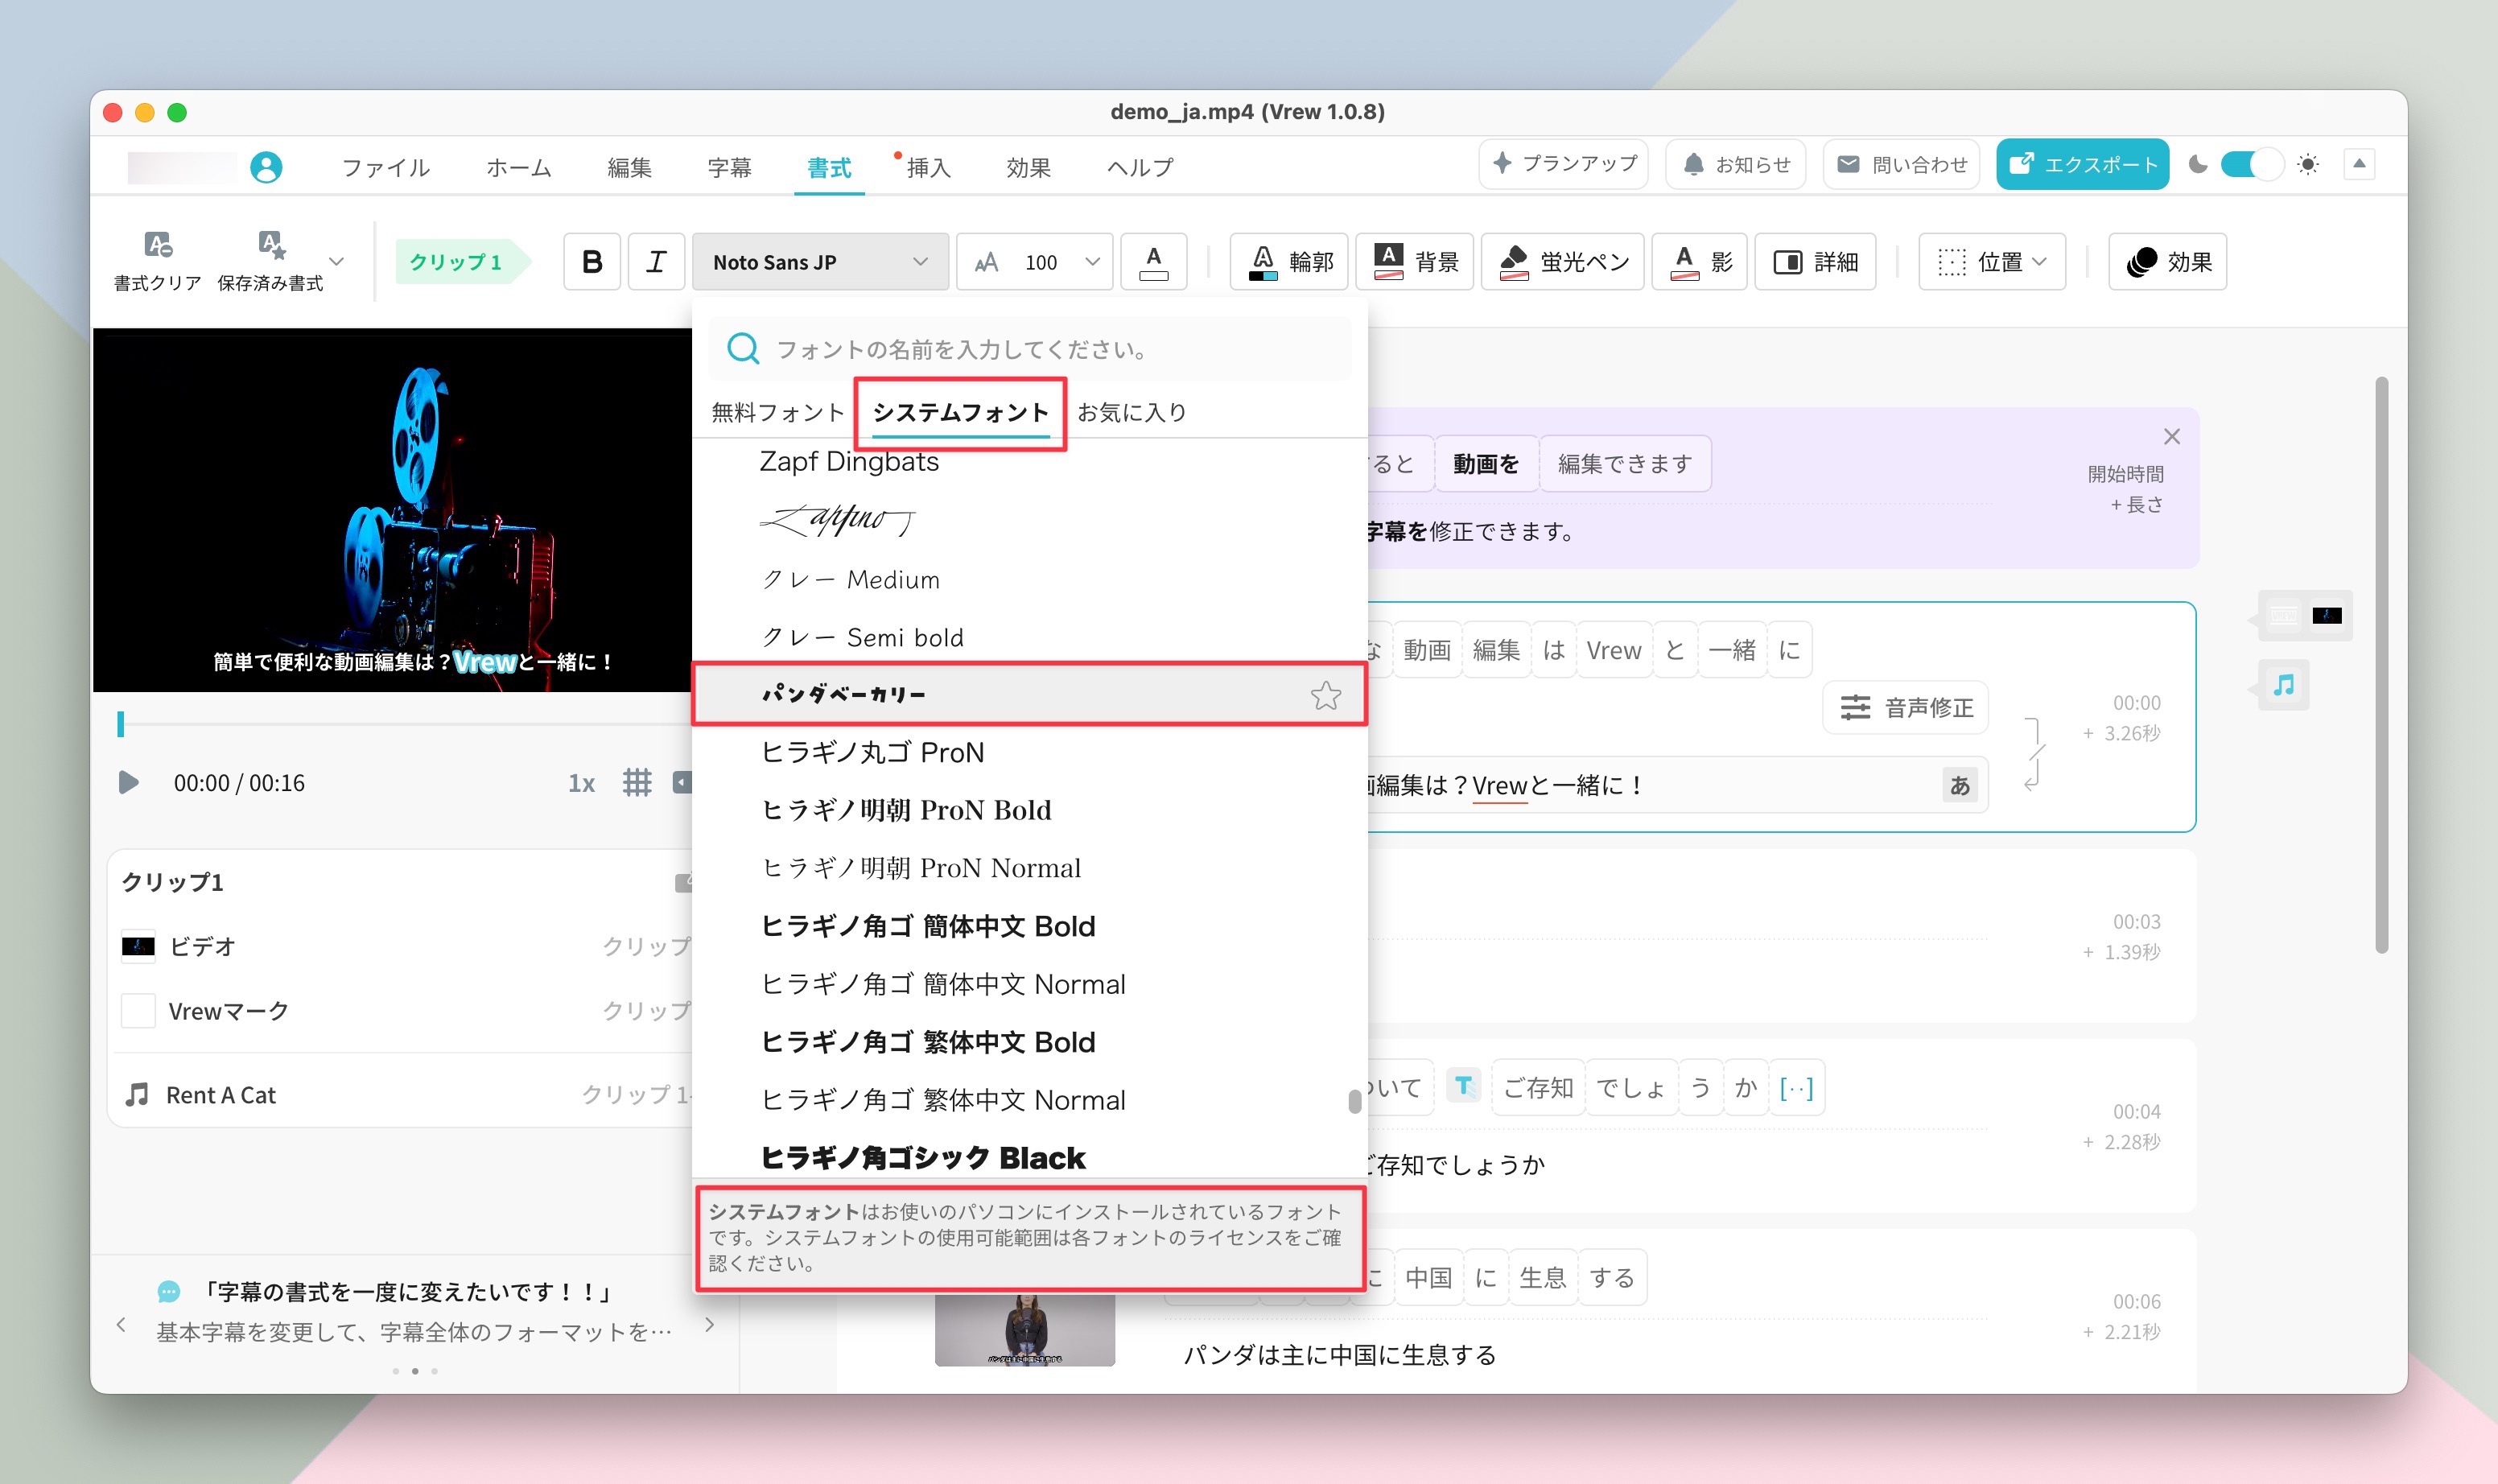Favorite パンダベーカリー with the star icon

coord(1326,695)
